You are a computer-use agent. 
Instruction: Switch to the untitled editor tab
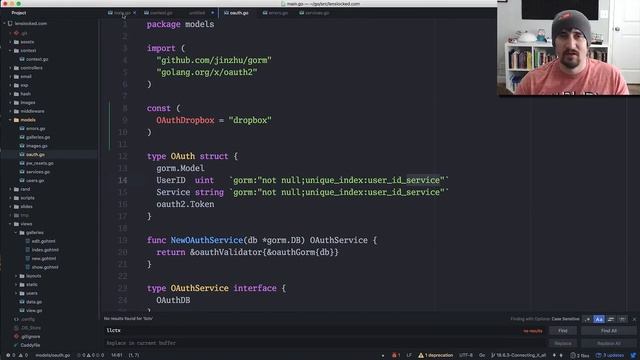197,13
